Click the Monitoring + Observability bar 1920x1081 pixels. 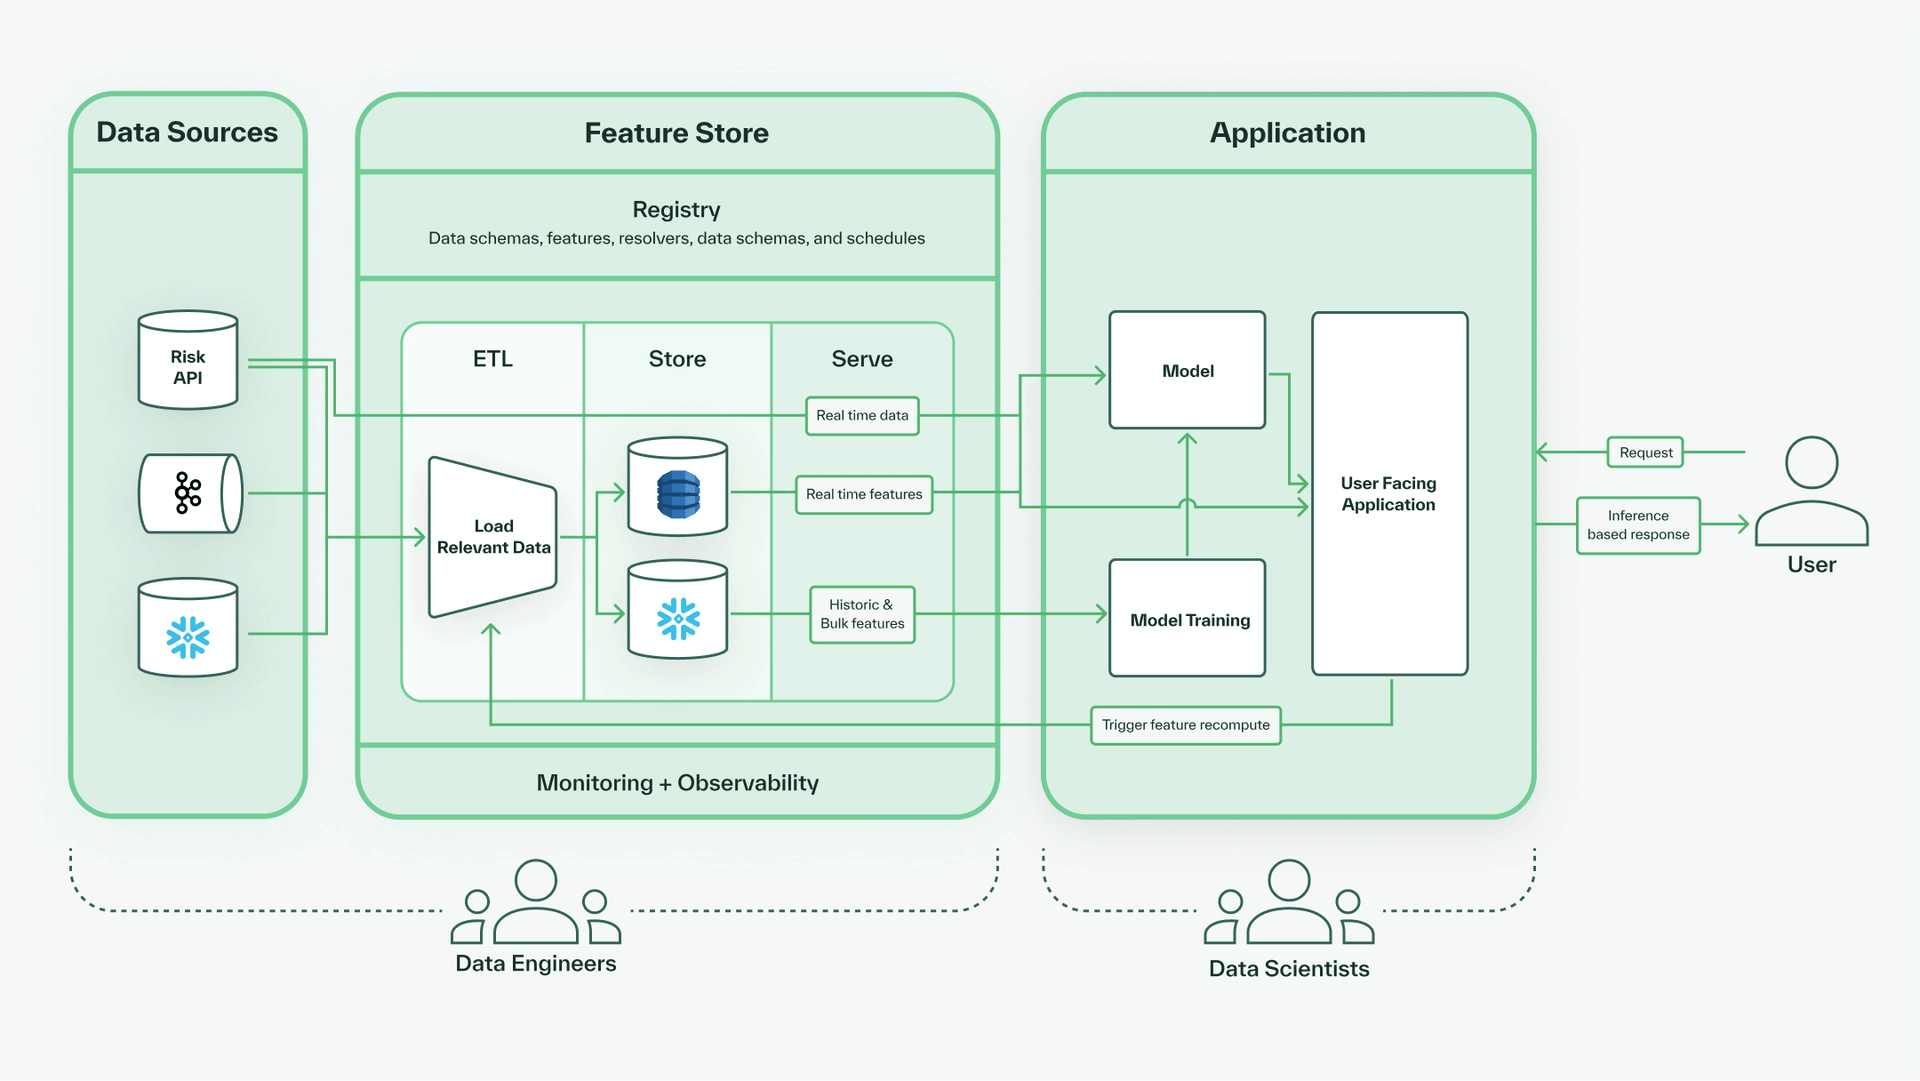pyautogui.click(x=677, y=783)
